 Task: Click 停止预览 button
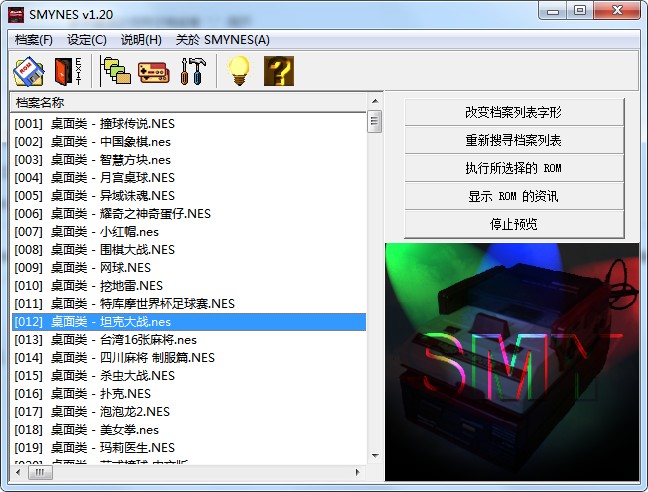(514, 224)
